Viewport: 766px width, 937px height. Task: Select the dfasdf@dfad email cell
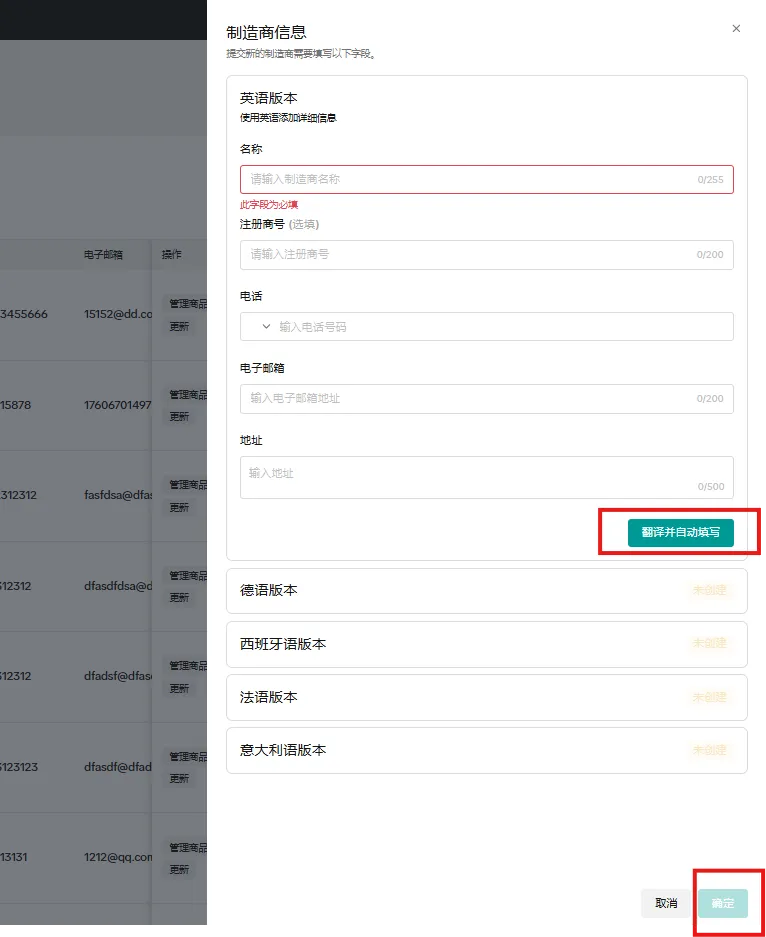(x=118, y=767)
